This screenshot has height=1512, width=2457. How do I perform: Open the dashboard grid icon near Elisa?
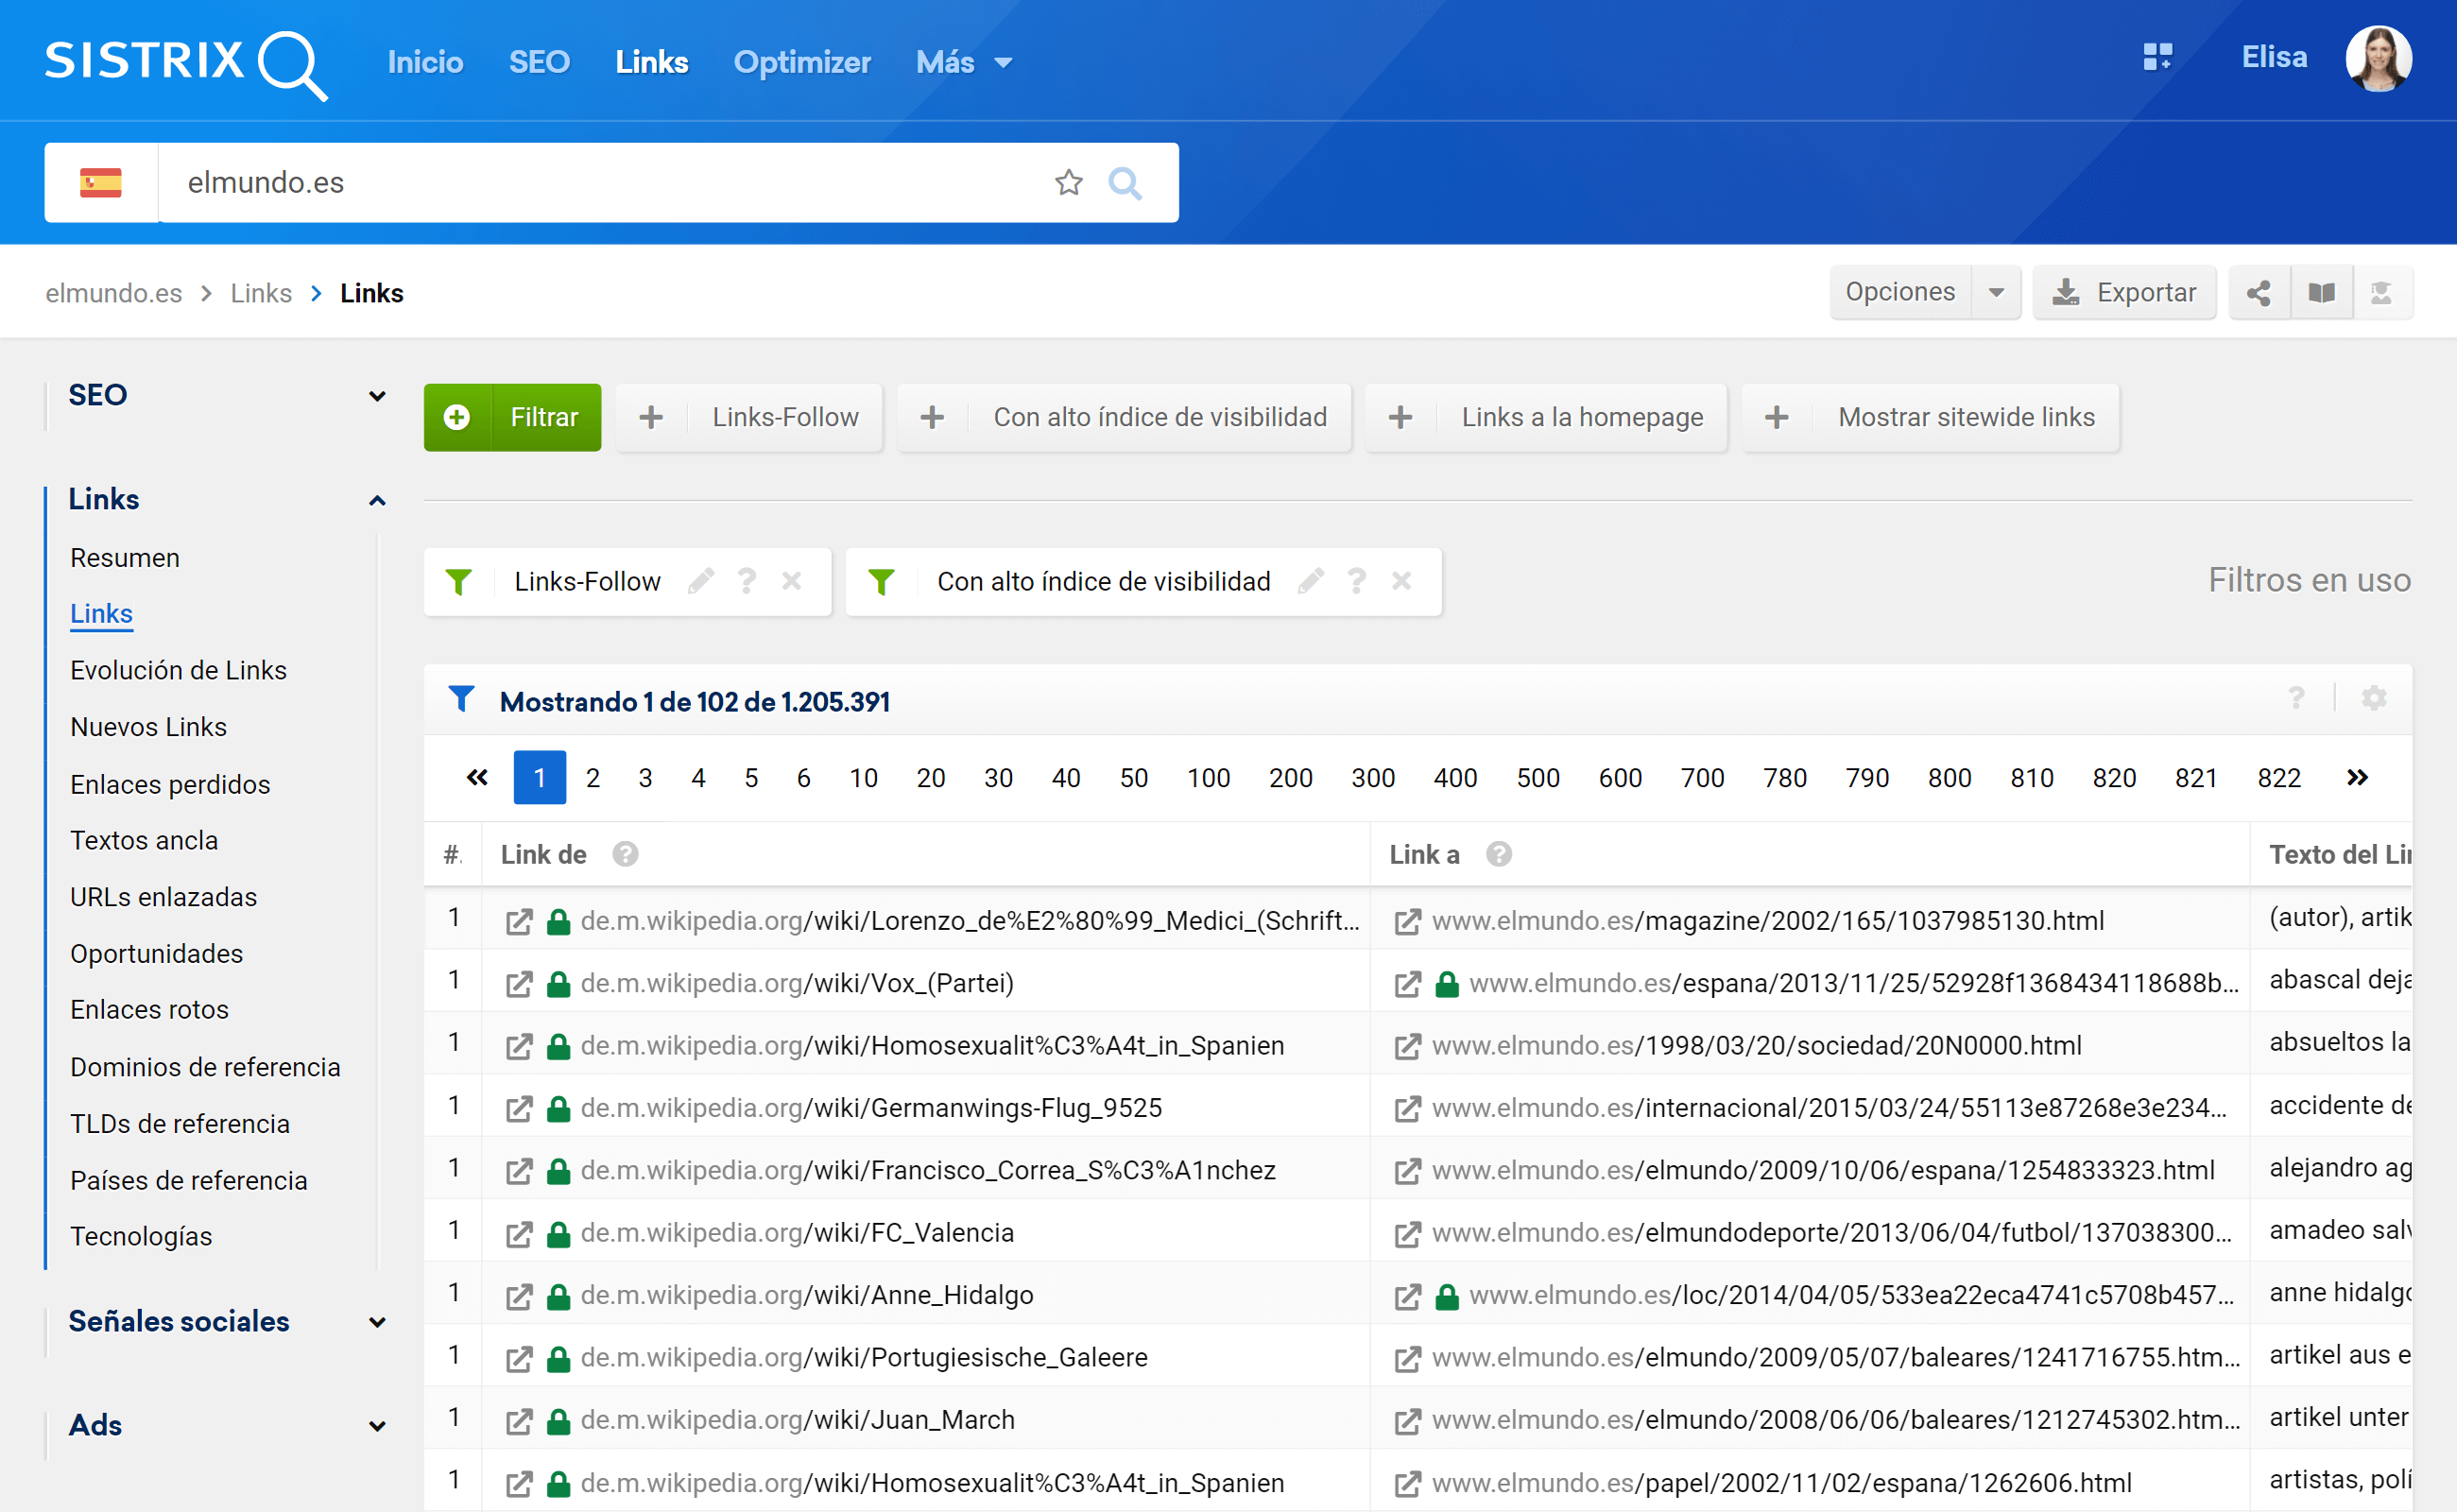(x=2157, y=57)
